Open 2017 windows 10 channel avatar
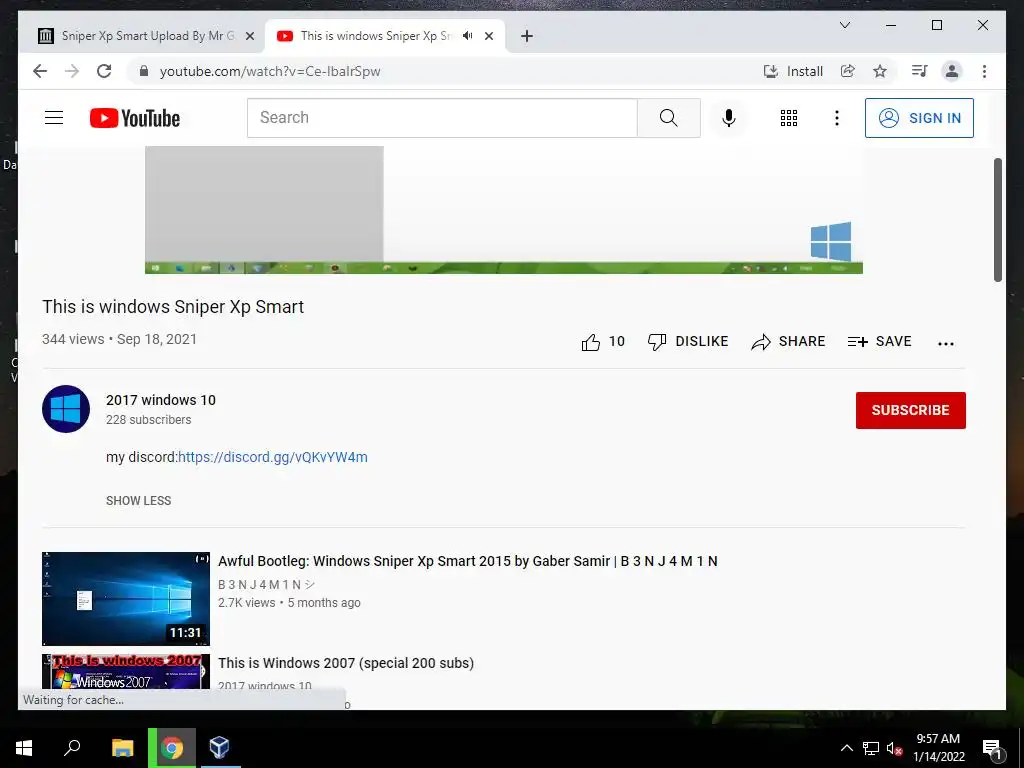1024x768 pixels. pos(66,409)
